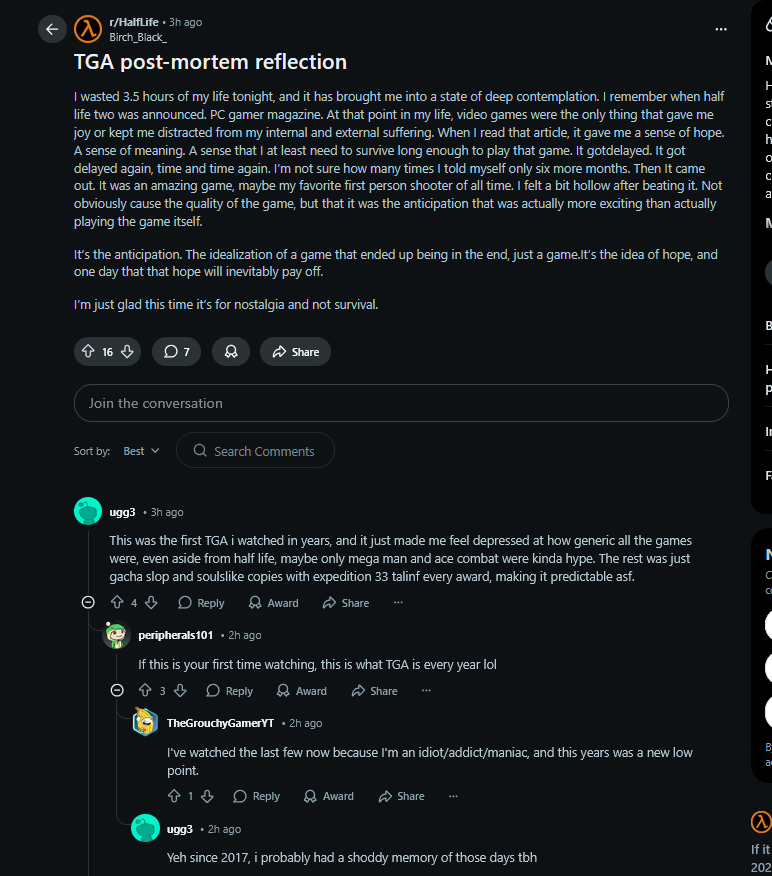Image resolution: width=772 pixels, height=876 pixels.
Task: Open the post's comments button showing 7
Action: click(176, 352)
